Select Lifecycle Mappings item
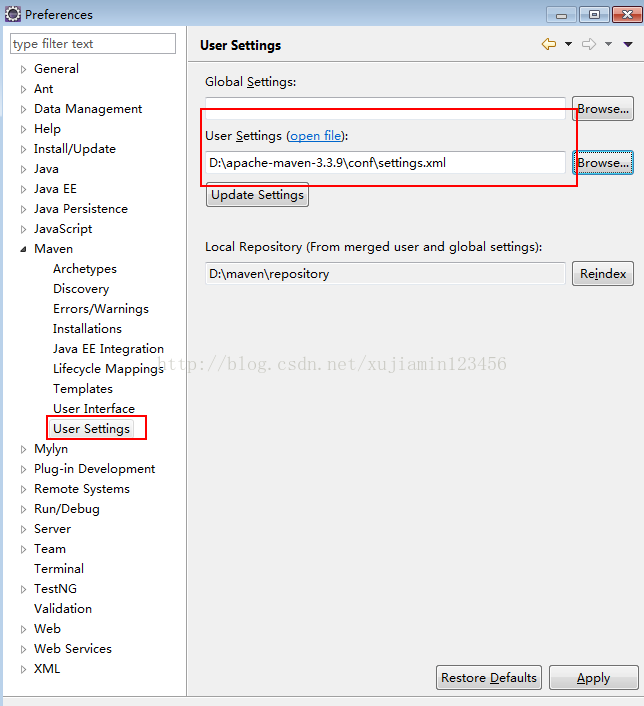The height and width of the screenshot is (706, 644). [108, 369]
